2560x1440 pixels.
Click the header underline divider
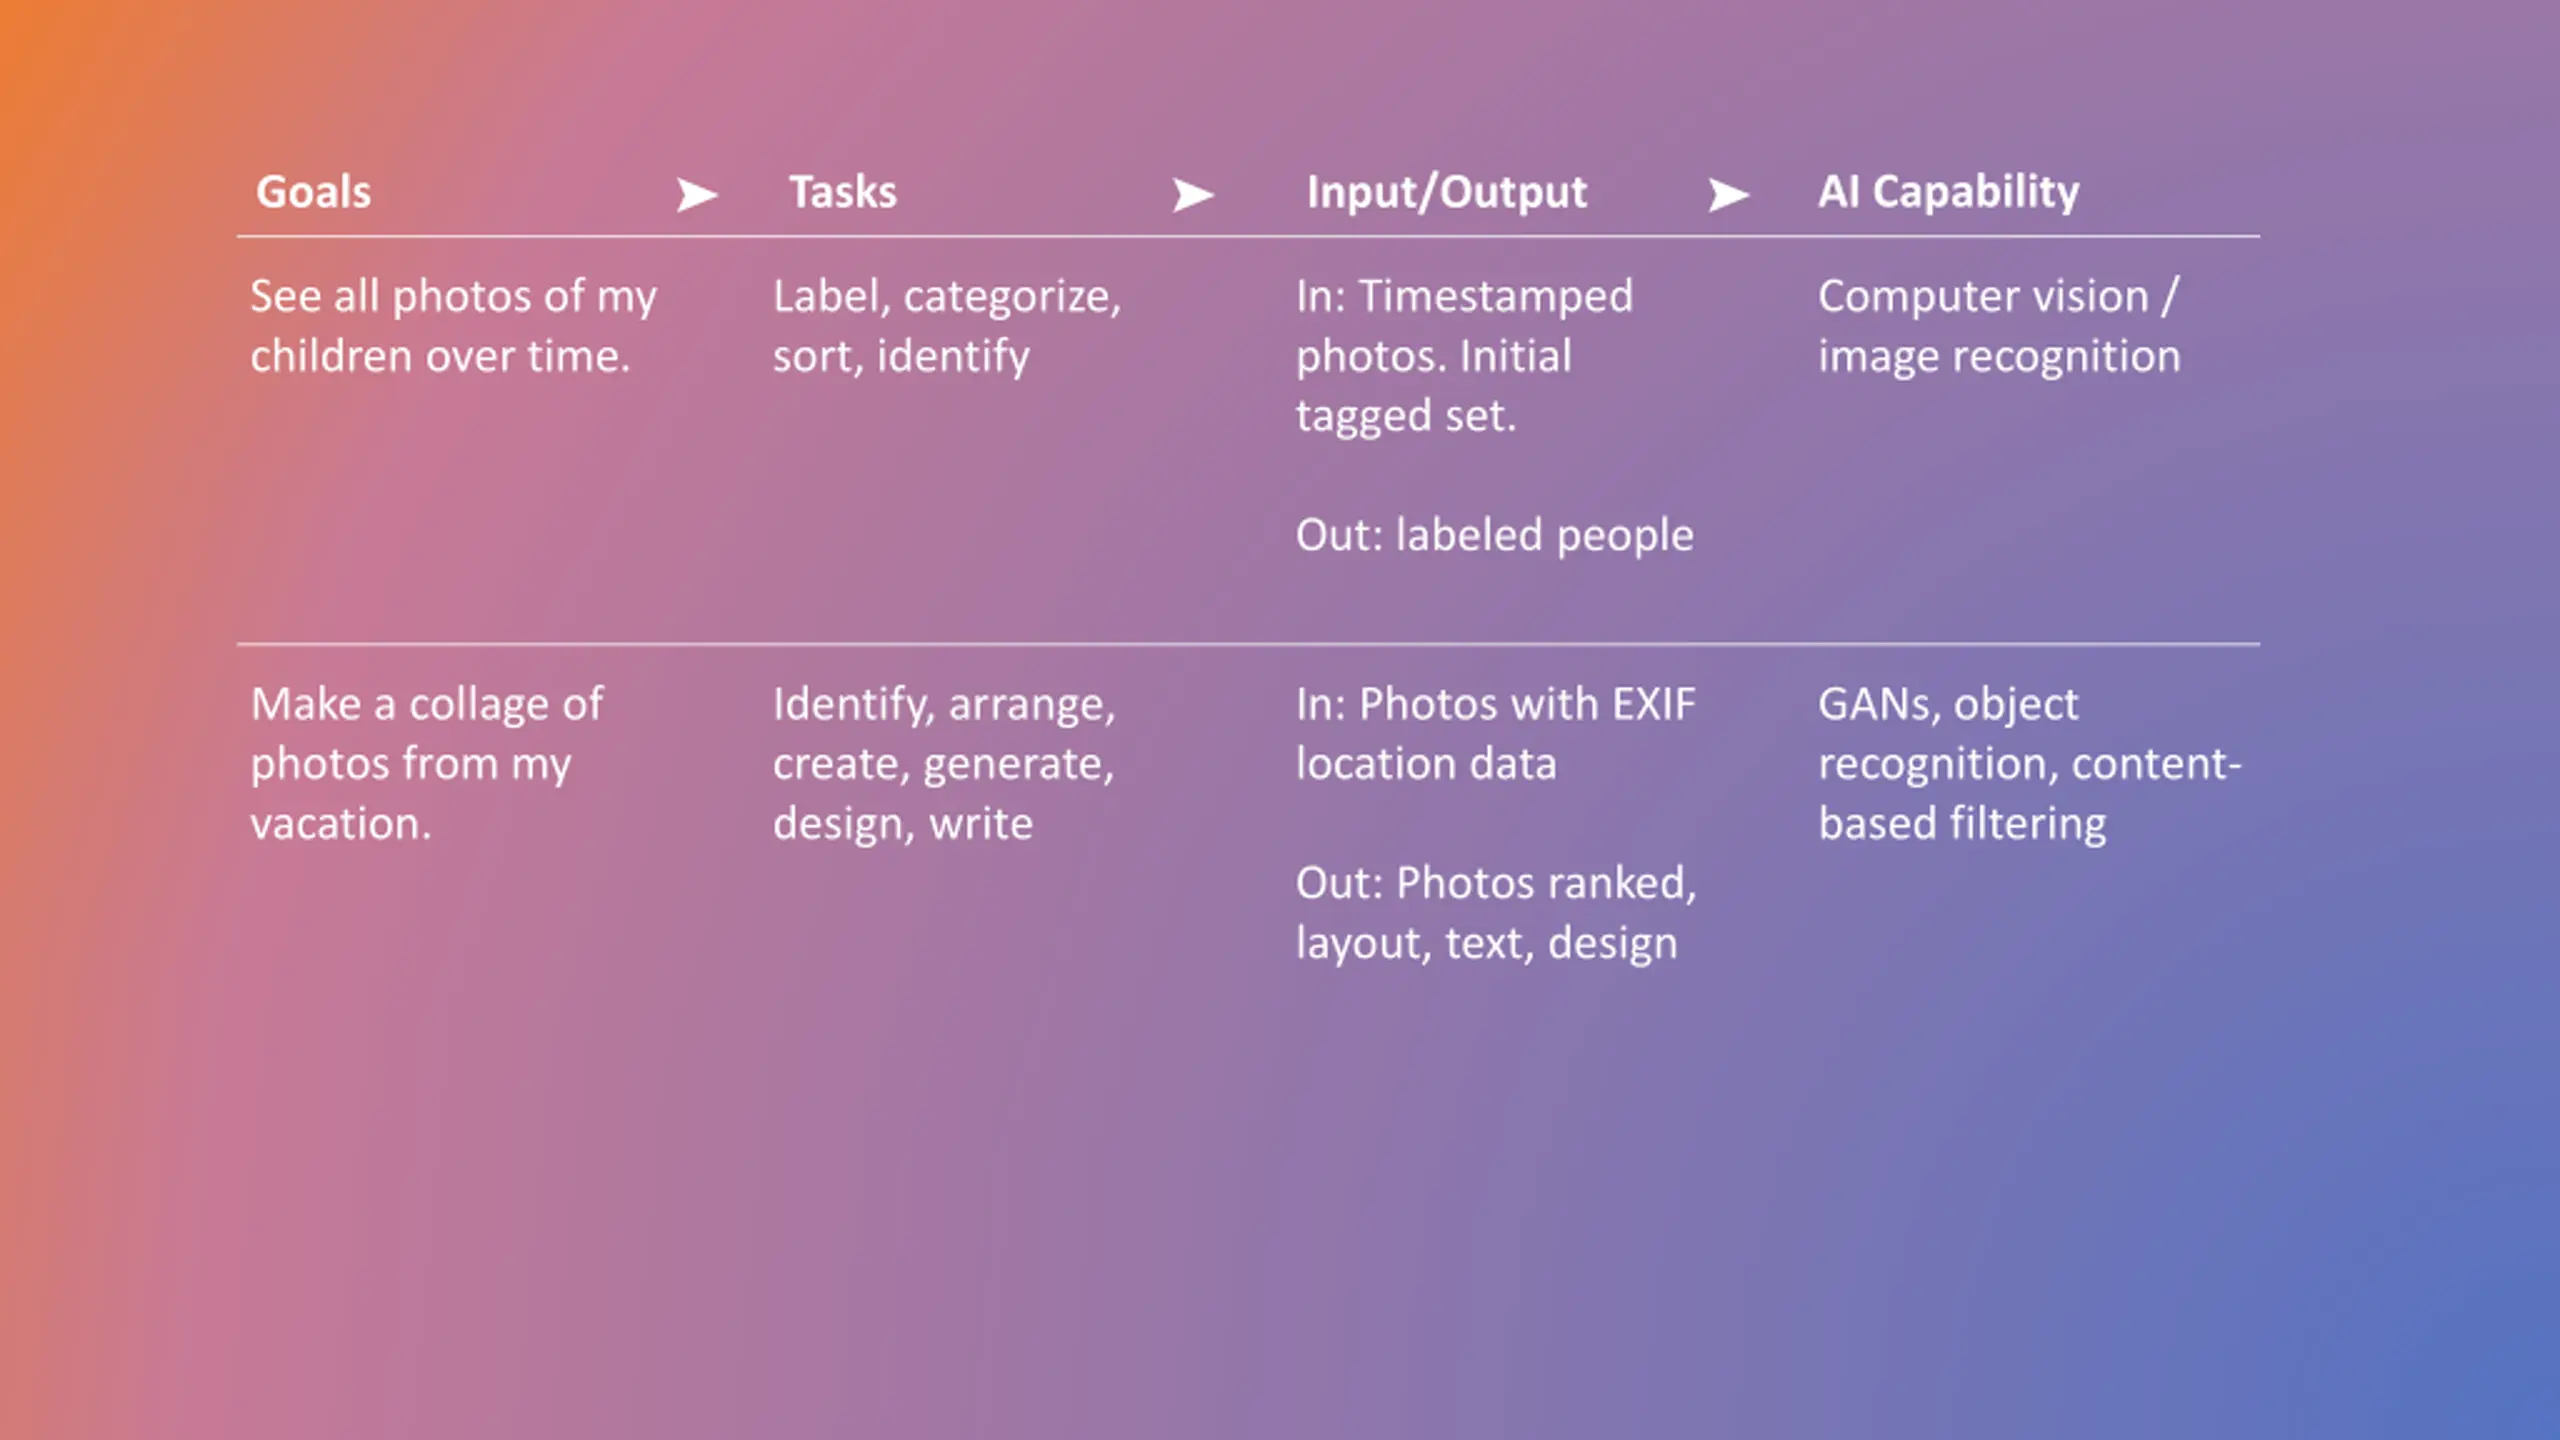pos(1248,237)
